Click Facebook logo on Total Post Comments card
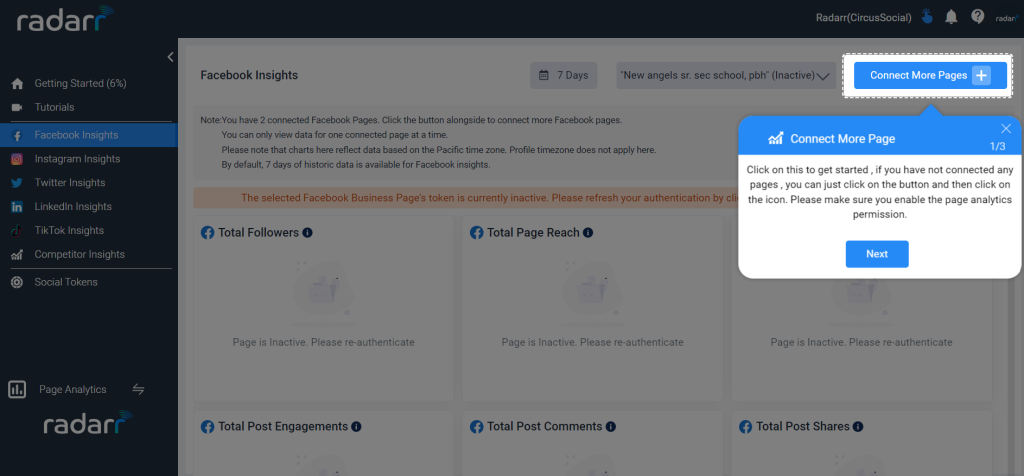 click(477, 426)
